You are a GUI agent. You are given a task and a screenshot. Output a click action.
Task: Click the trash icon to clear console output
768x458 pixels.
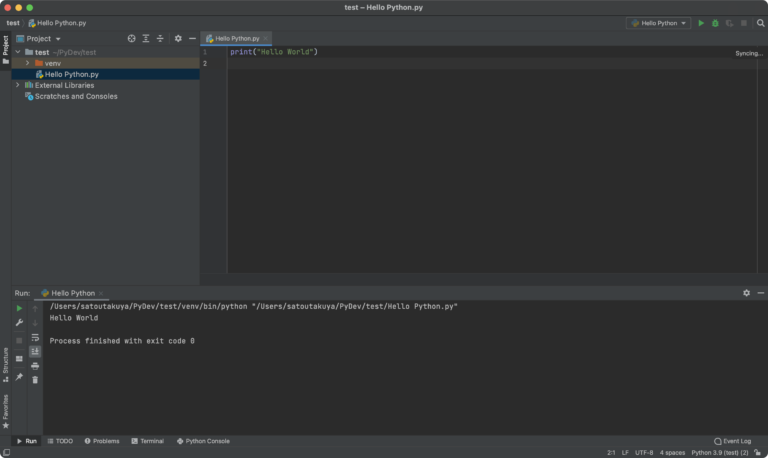[x=35, y=379]
